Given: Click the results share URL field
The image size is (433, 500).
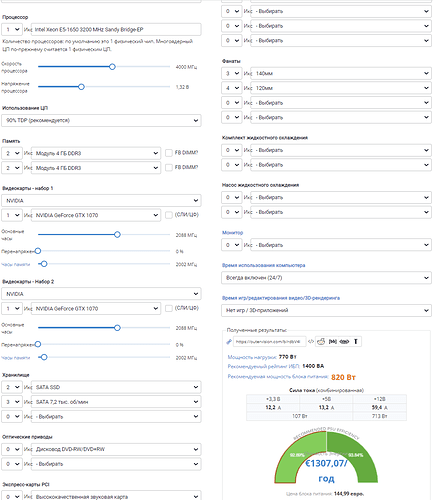Looking at the screenshot, I should (270, 342).
